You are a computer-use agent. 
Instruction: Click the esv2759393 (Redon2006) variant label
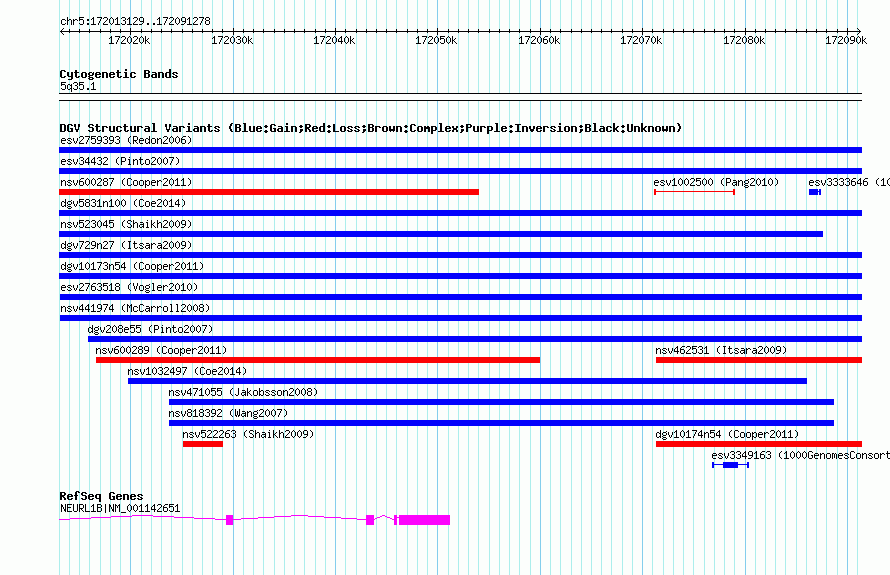click(126, 140)
